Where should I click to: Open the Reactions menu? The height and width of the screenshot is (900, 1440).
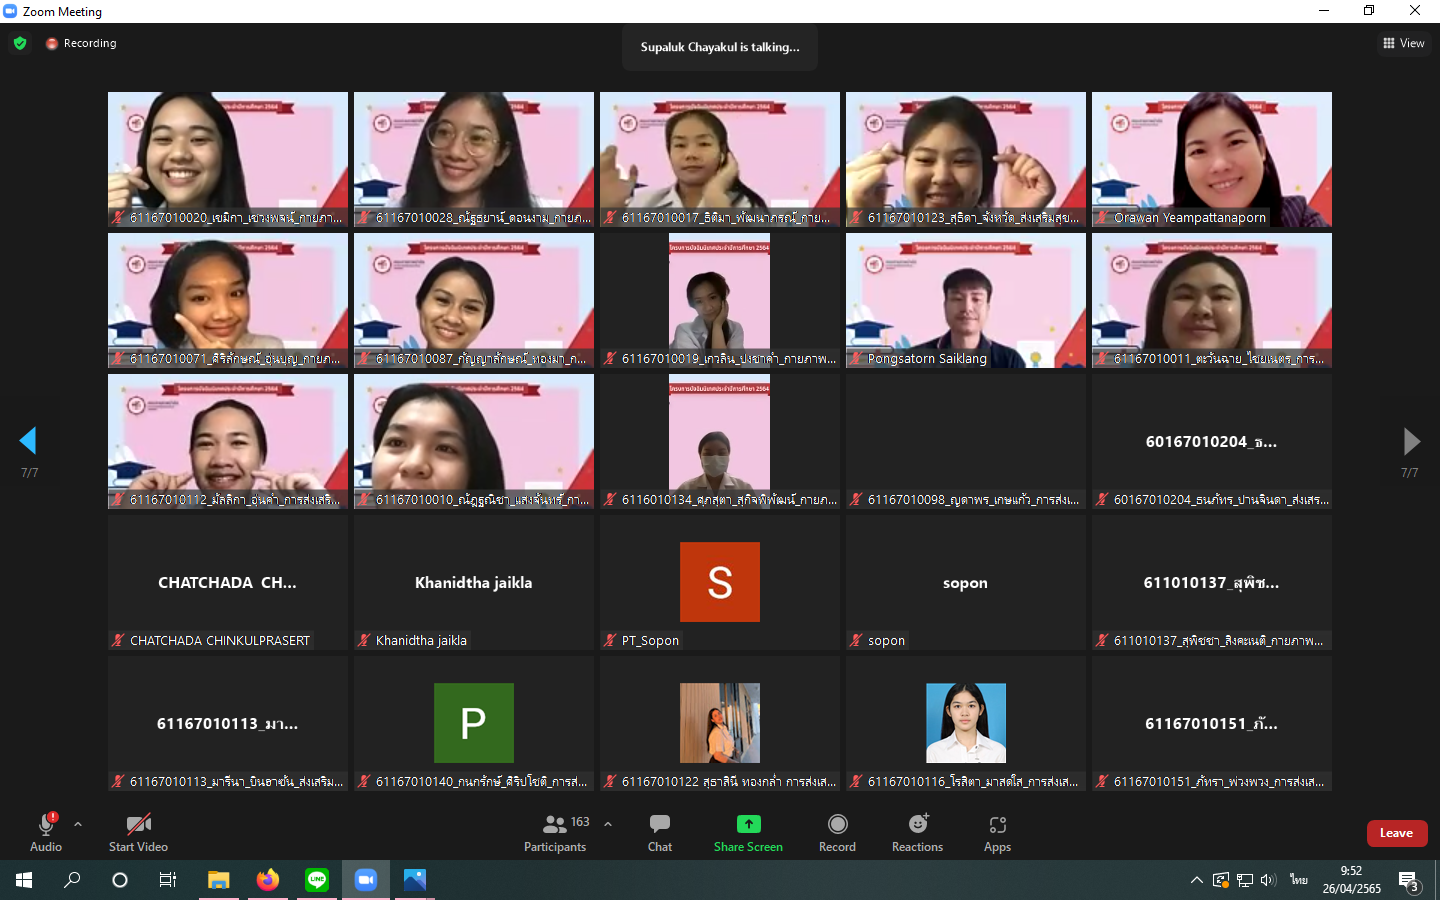coord(917,831)
